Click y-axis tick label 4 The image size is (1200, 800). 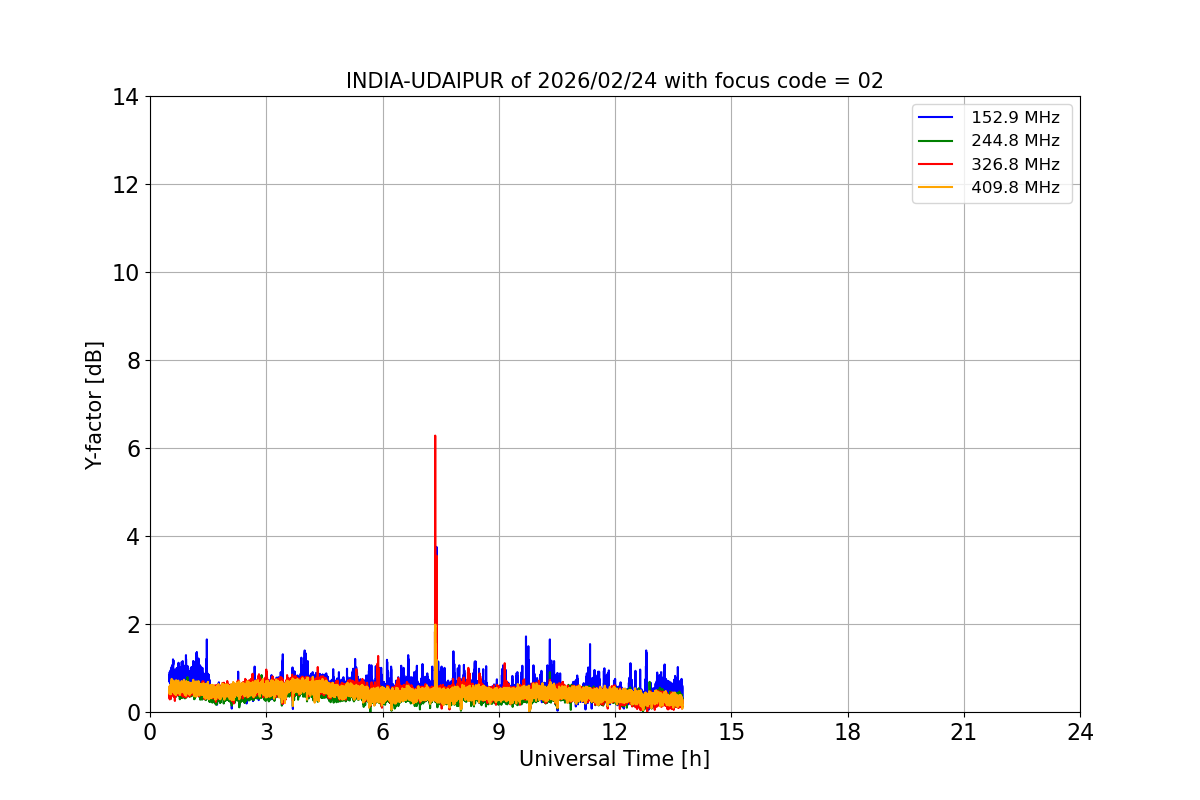[133, 537]
